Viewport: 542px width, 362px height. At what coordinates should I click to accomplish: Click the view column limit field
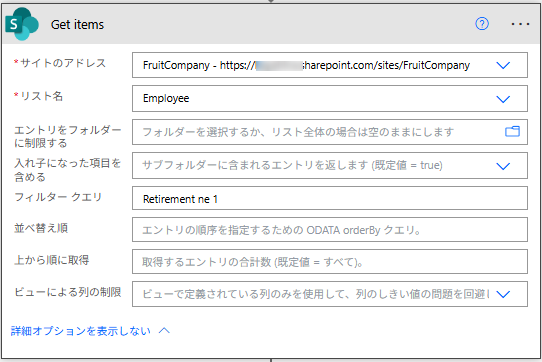click(x=330, y=294)
